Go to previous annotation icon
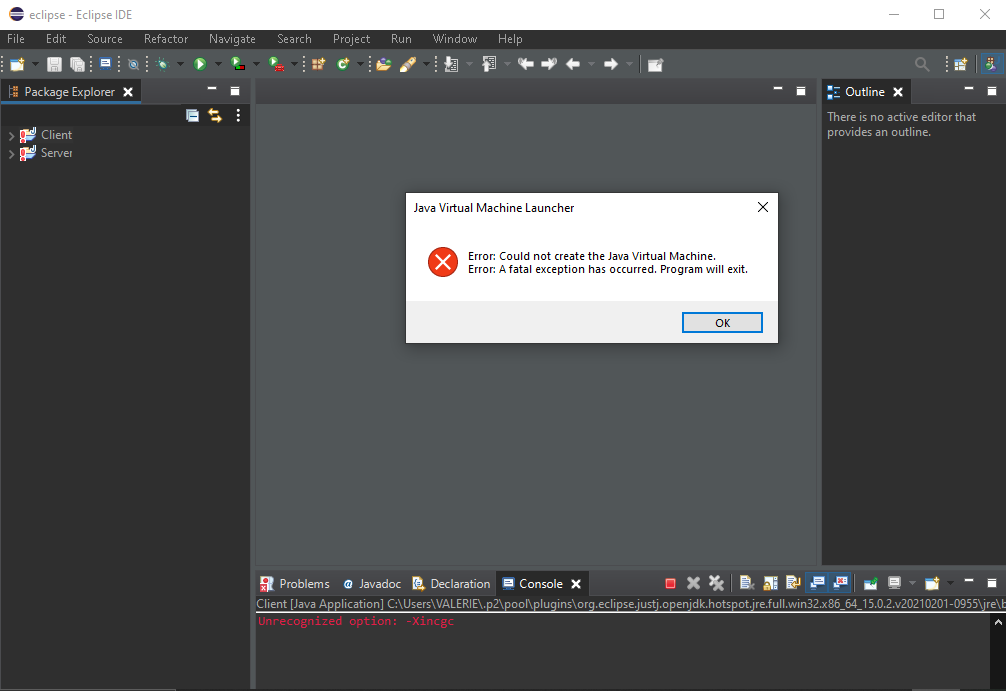This screenshot has width=1006, height=691. pos(490,64)
